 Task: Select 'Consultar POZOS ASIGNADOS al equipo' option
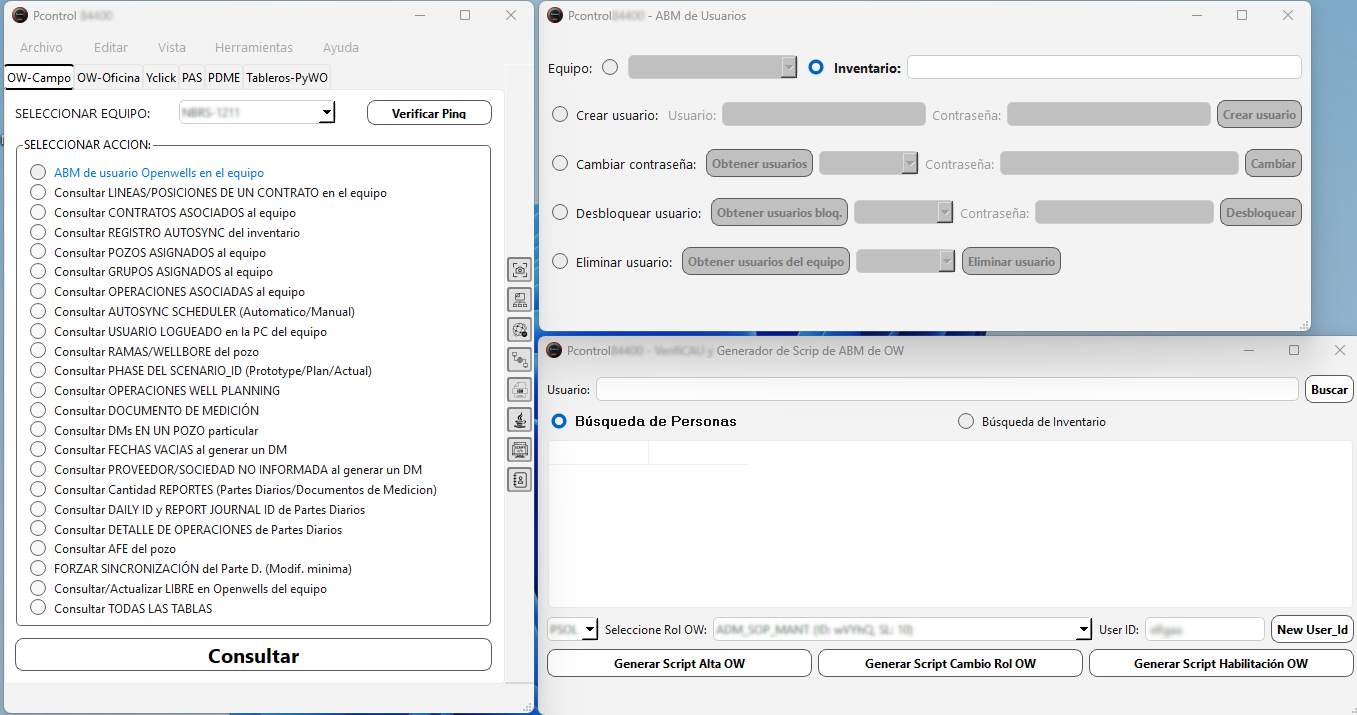pos(38,252)
